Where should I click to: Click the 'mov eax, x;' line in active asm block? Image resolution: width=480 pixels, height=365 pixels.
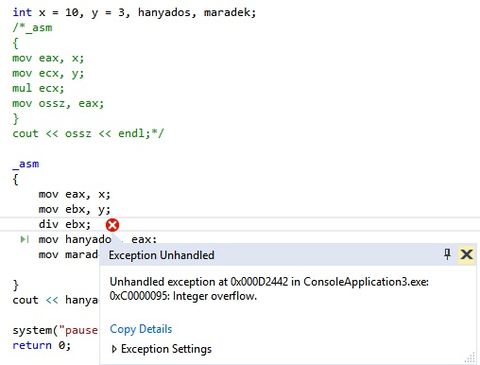(74, 194)
